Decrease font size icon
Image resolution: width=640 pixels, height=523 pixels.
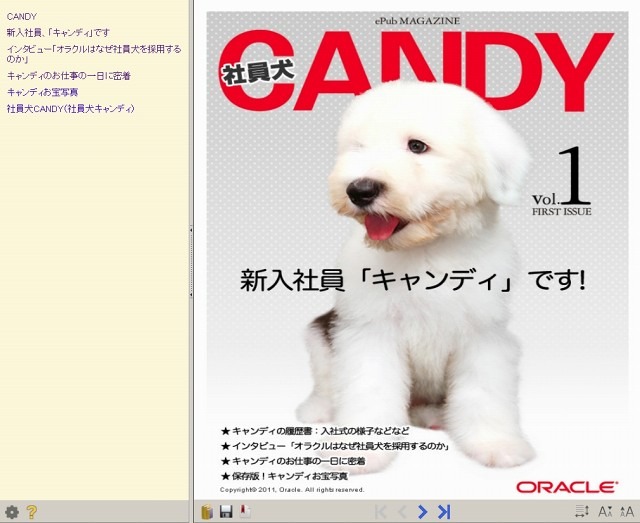[605, 512]
